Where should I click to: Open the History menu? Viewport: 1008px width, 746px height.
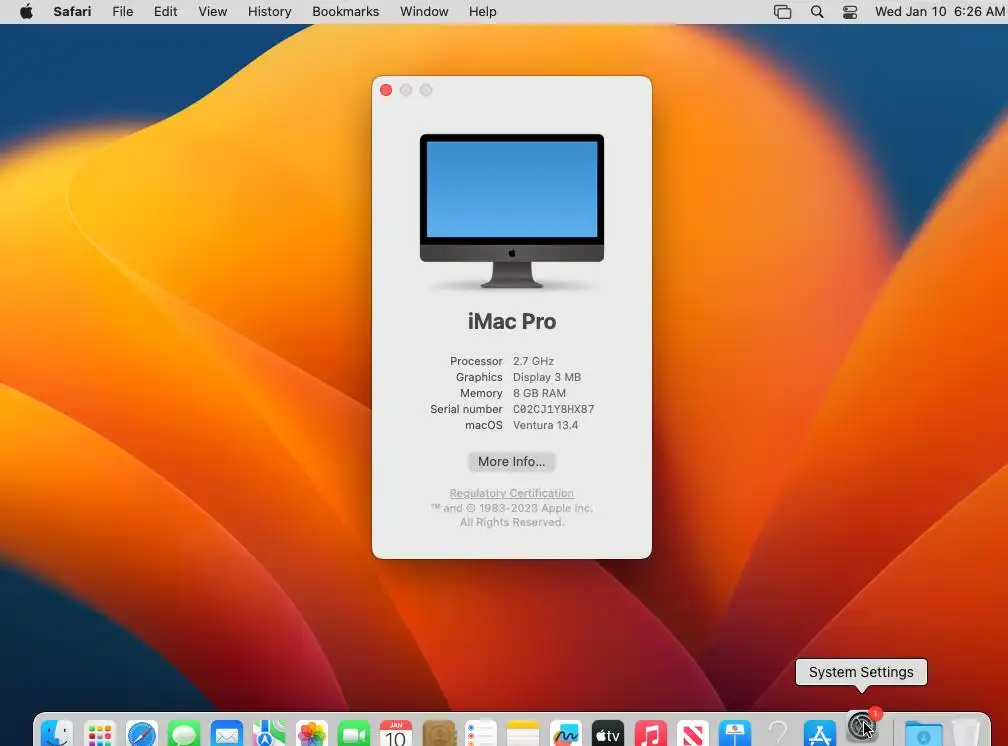(x=269, y=12)
